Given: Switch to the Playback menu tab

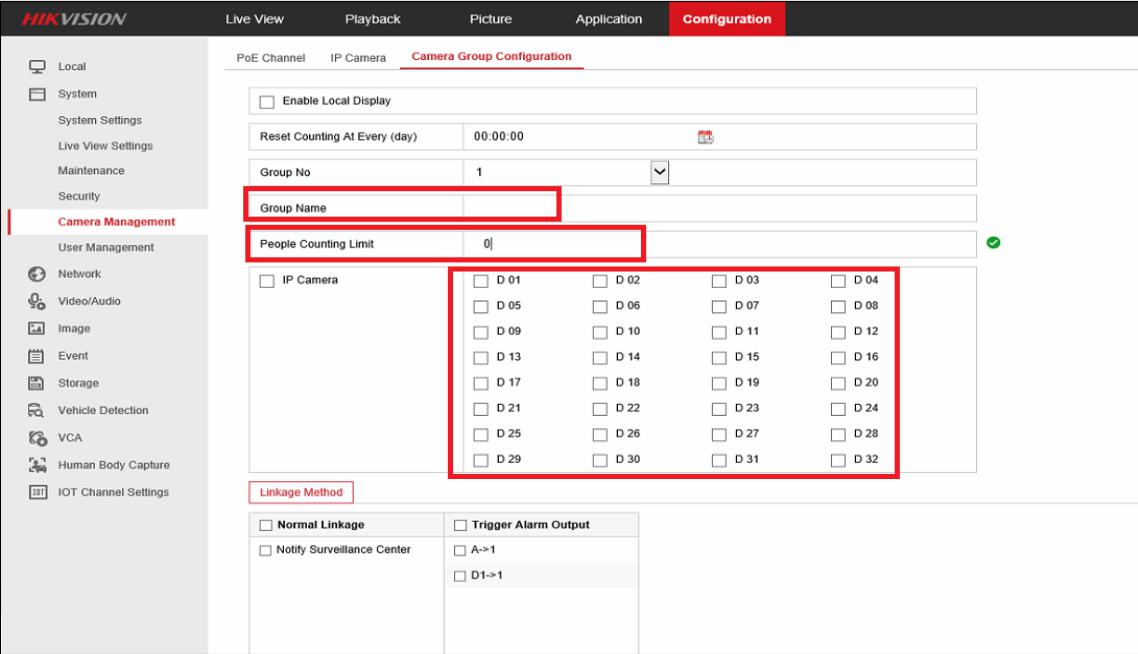Looking at the screenshot, I should (x=372, y=18).
